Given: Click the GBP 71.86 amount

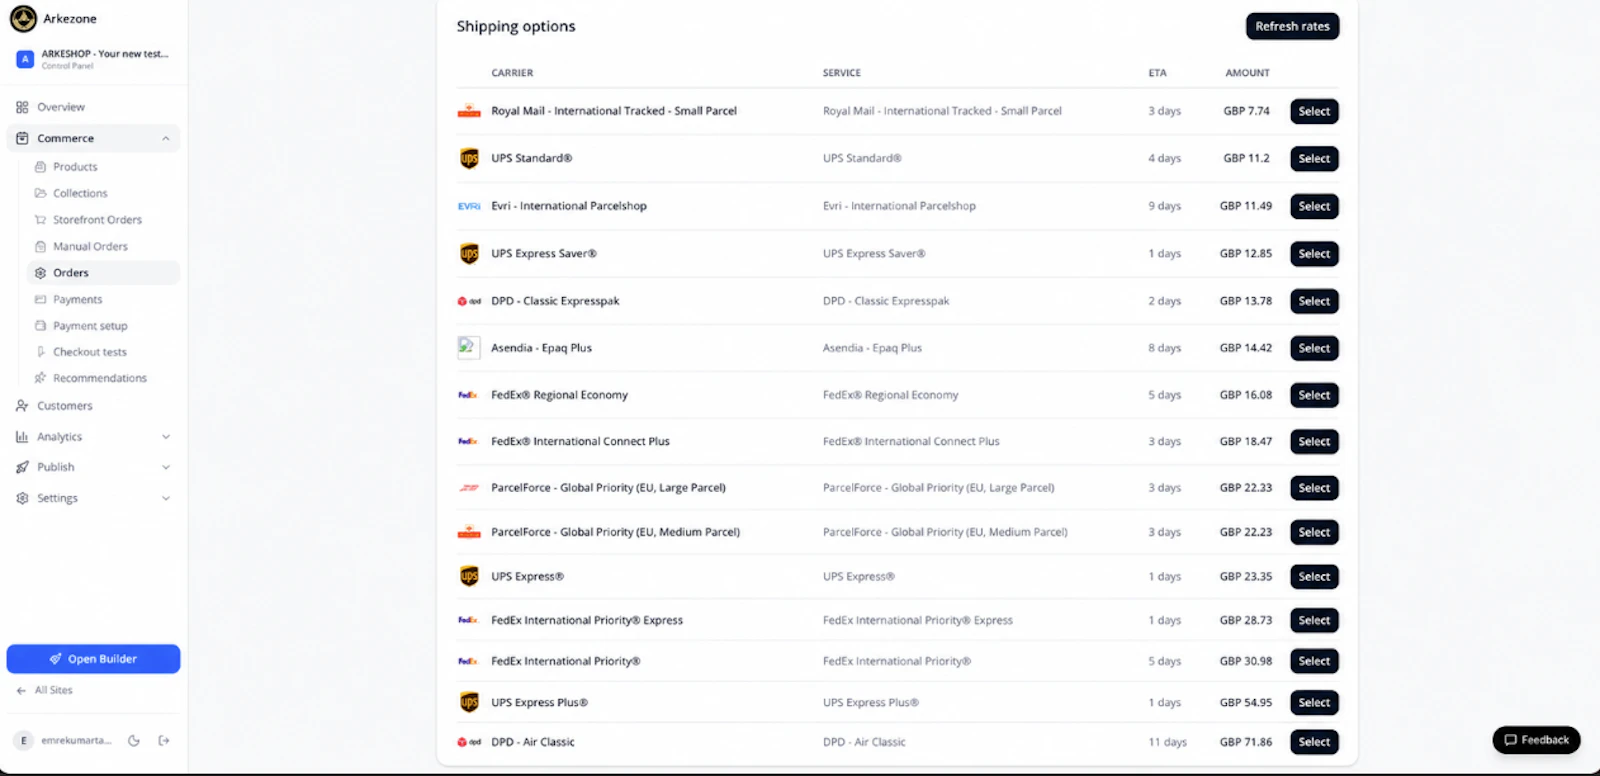Looking at the screenshot, I should (1246, 742).
